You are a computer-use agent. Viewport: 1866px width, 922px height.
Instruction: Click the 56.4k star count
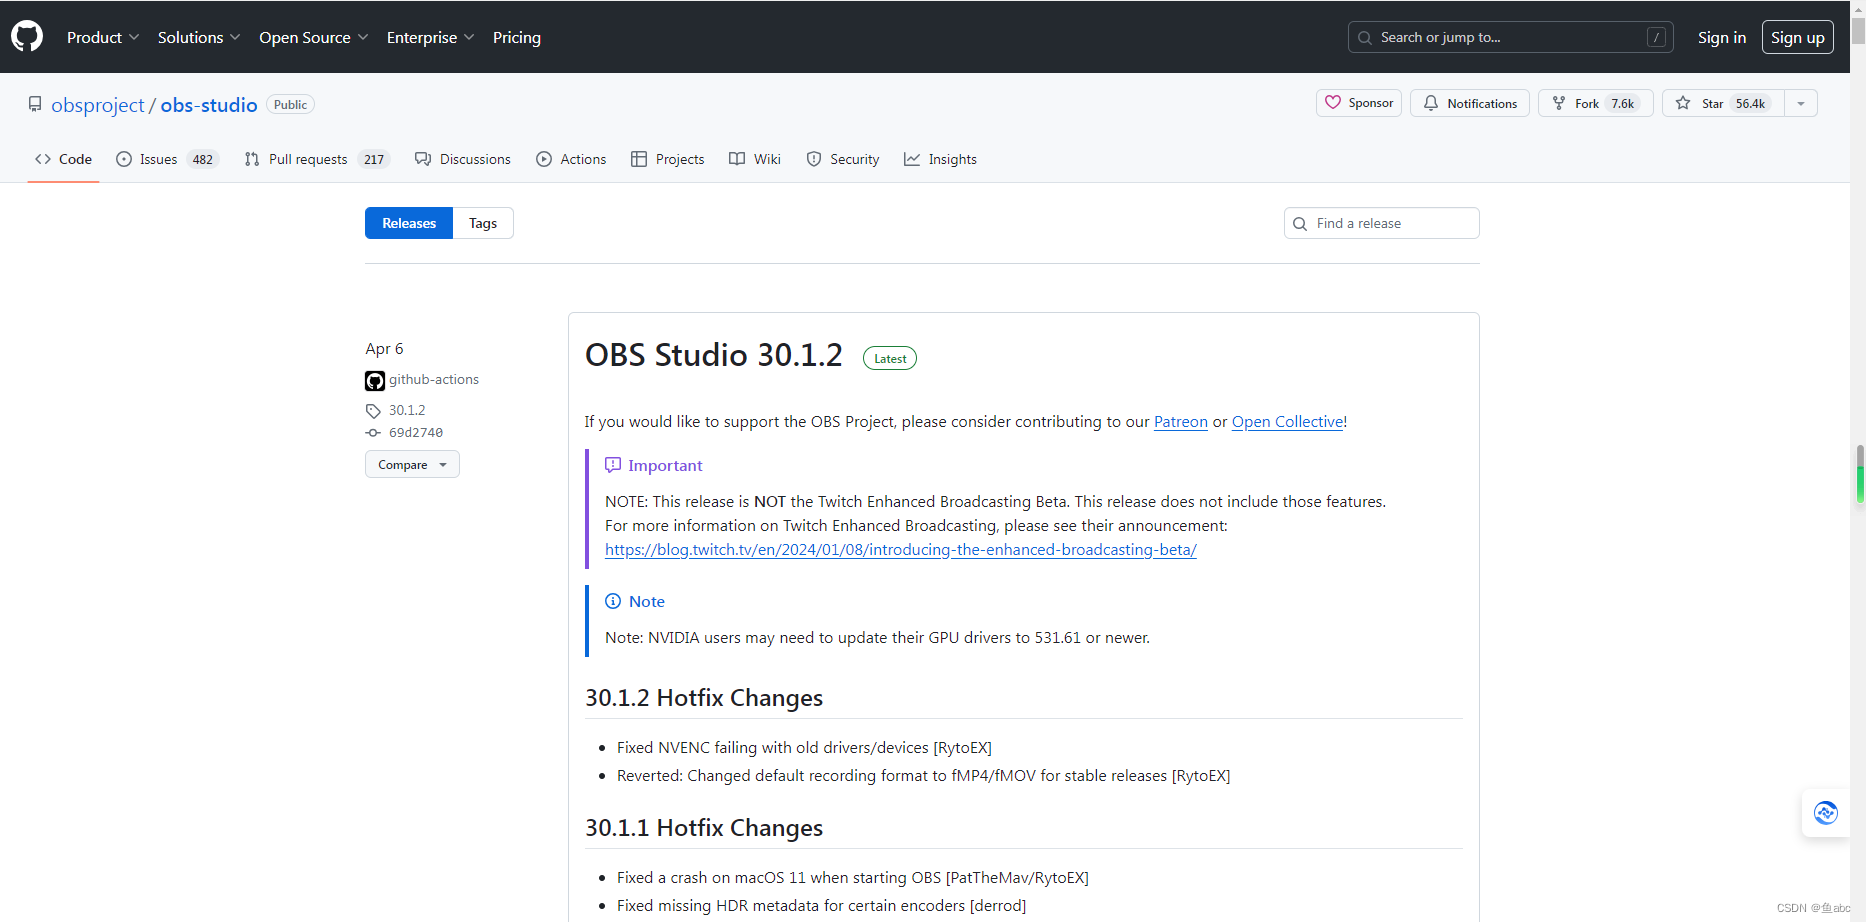coord(1751,103)
